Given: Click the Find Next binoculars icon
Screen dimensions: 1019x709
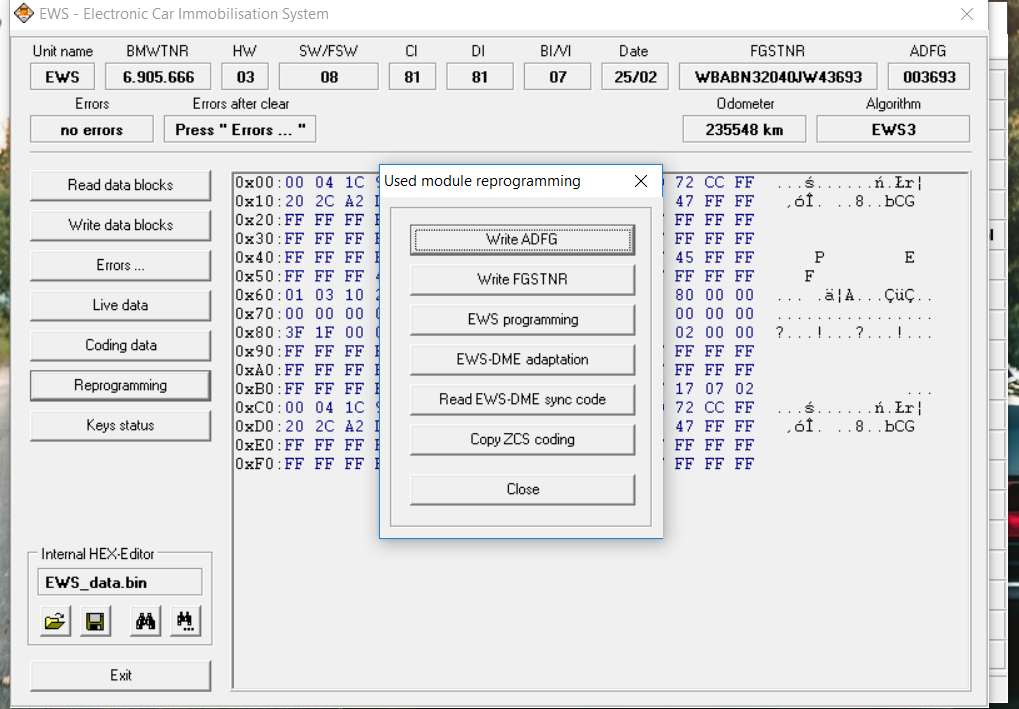Looking at the screenshot, I should [x=185, y=622].
